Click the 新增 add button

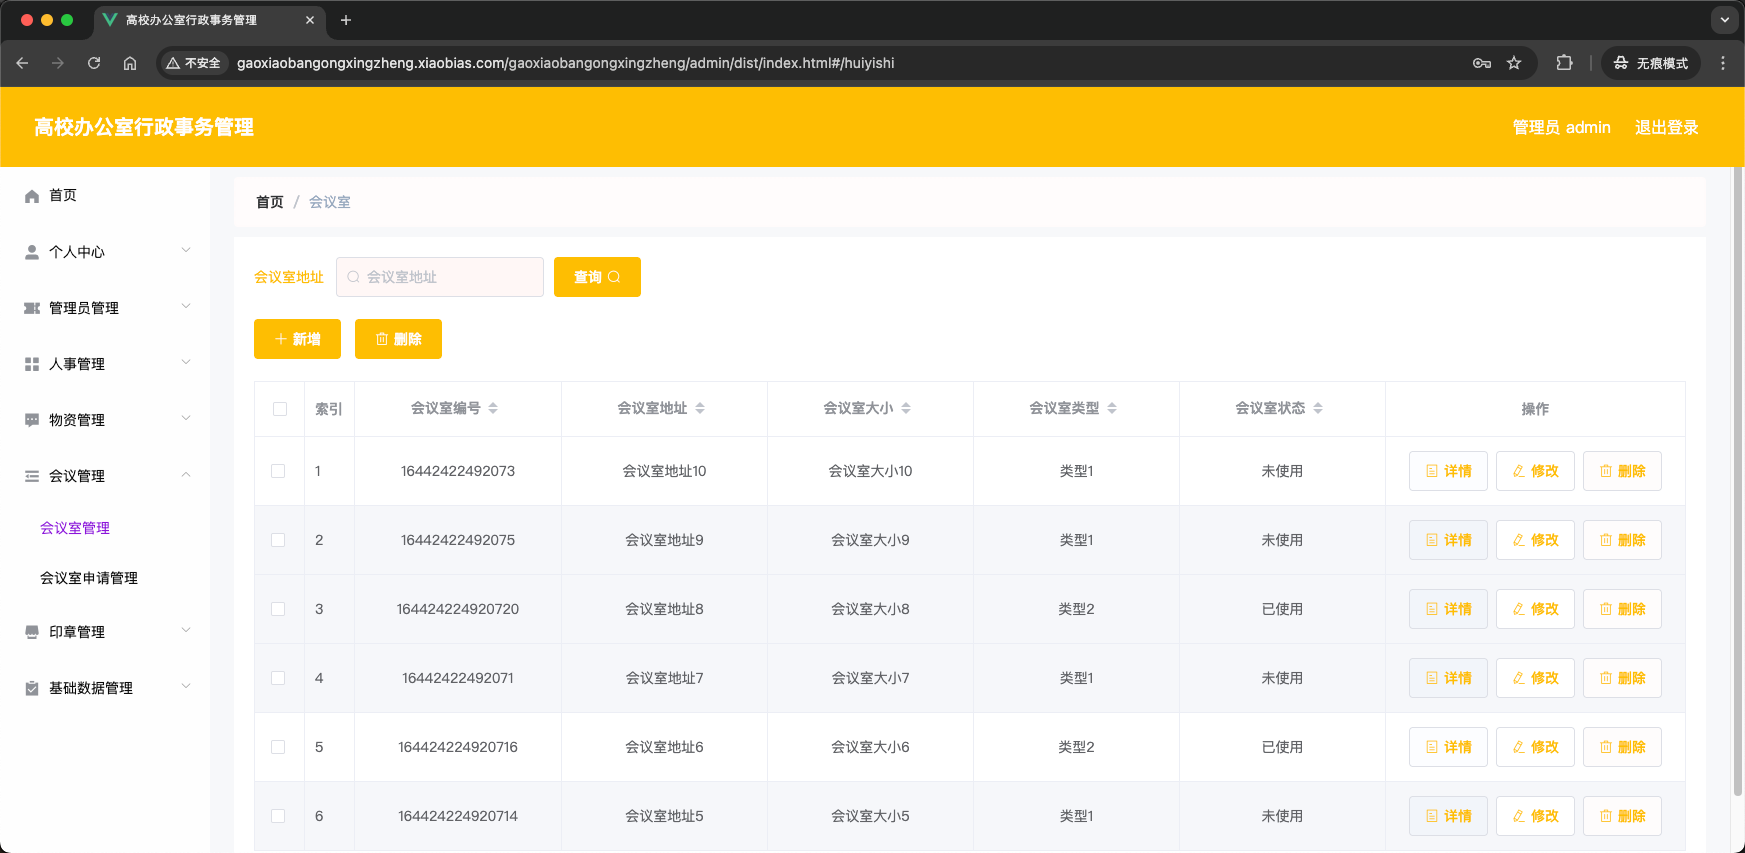[x=297, y=339]
